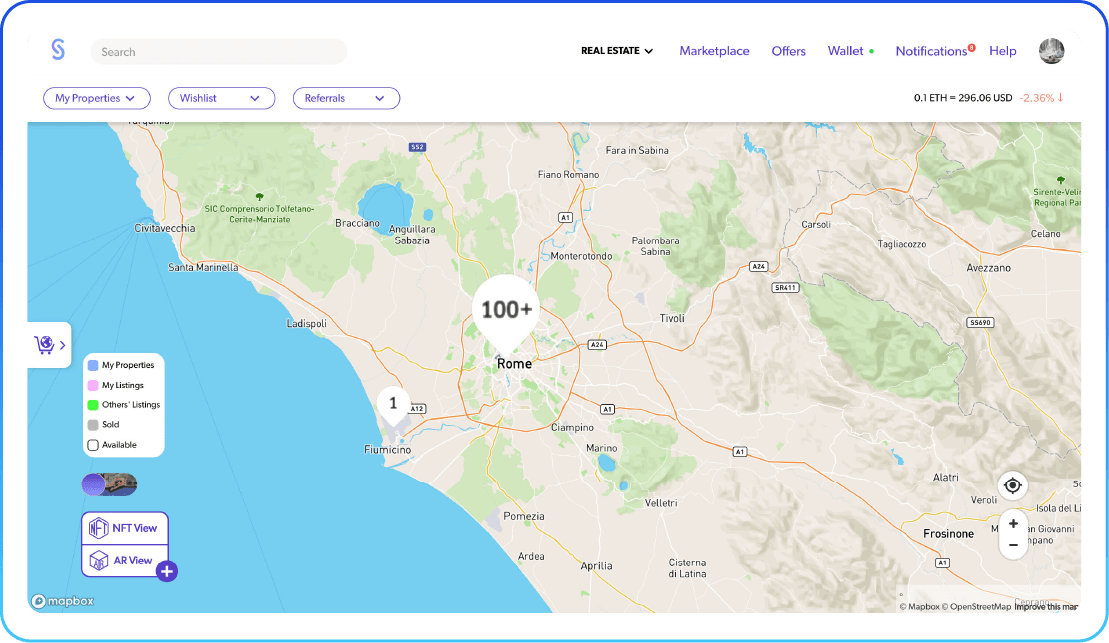Image resolution: width=1109 pixels, height=643 pixels.
Task: Click the Ladispoli map label
Action: 306,323
